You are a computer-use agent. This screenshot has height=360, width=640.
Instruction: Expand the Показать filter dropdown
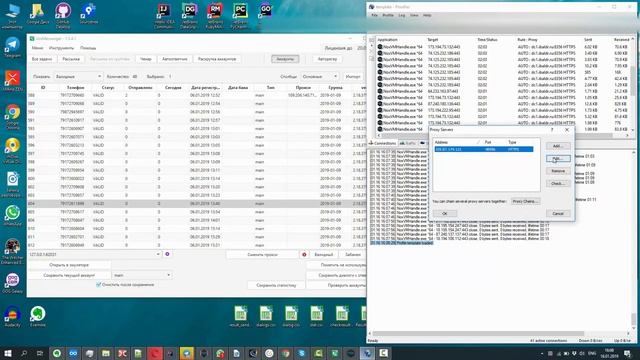(78, 76)
